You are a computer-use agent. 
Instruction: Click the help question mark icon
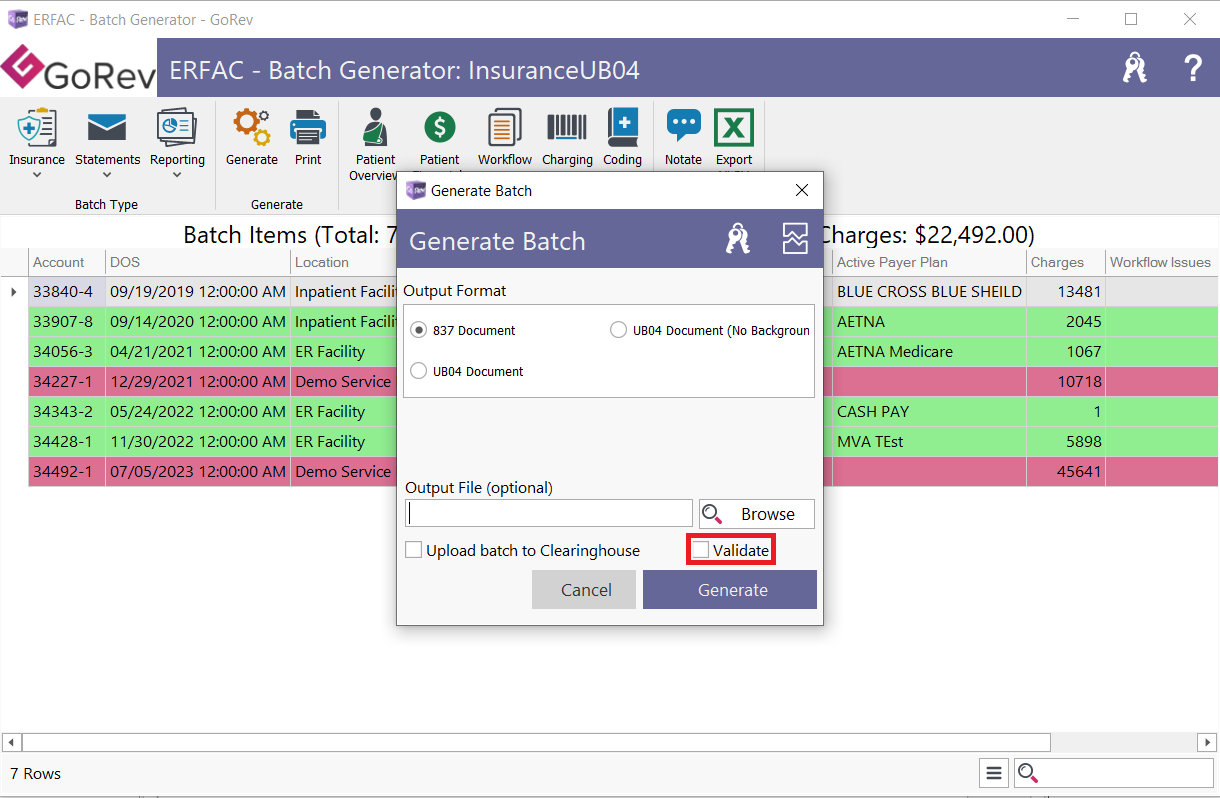(1193, 68)
